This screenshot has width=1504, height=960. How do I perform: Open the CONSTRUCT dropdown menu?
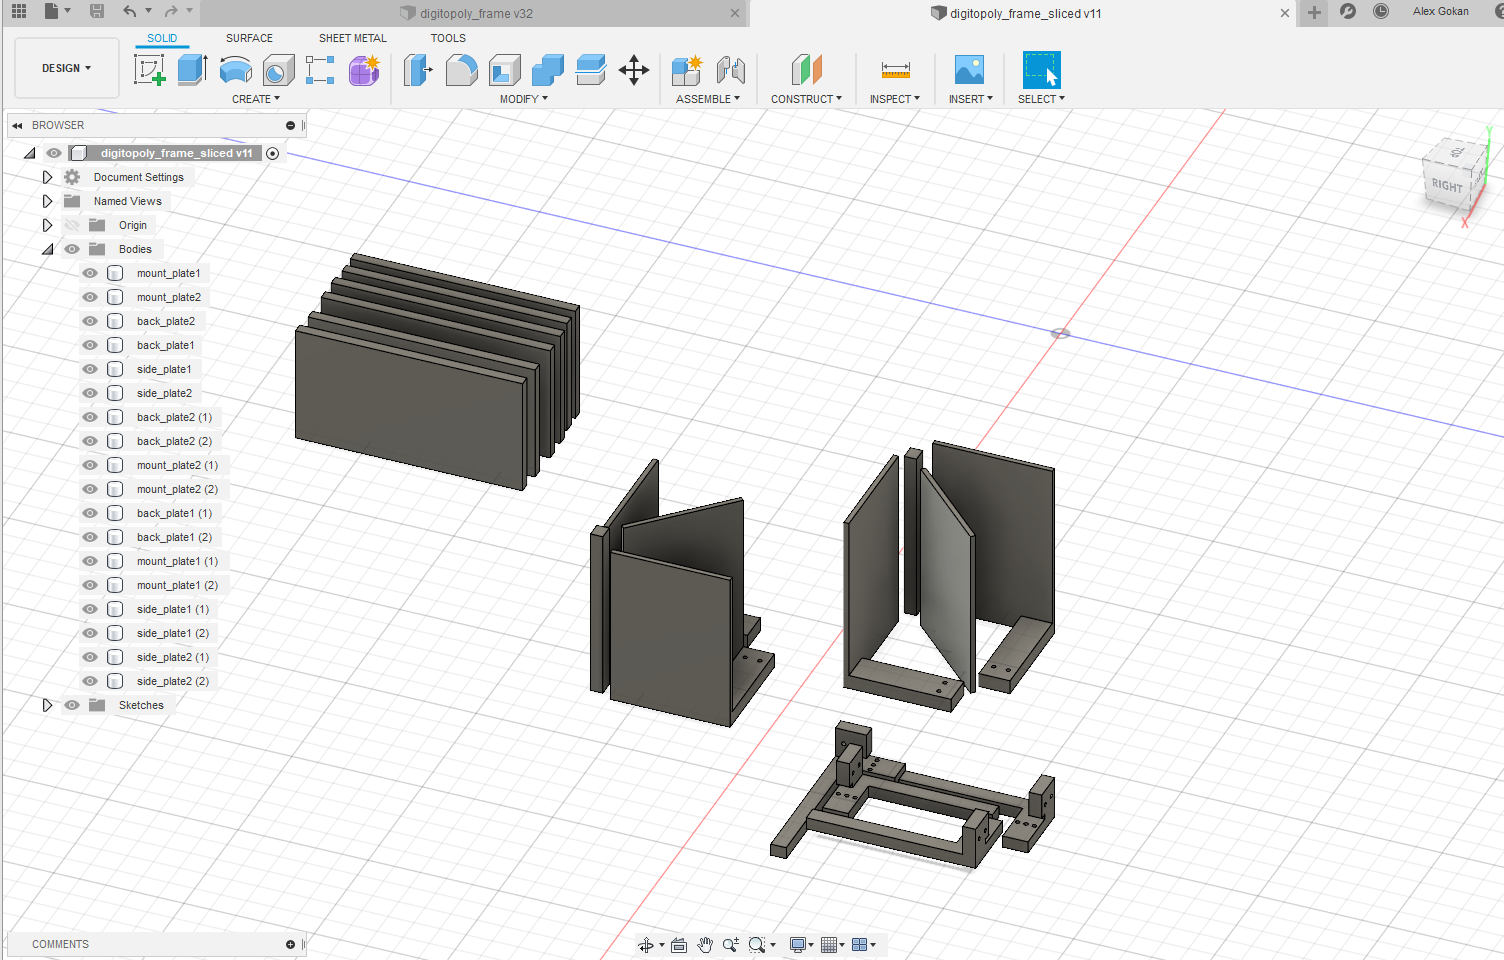click(x=806, y=99)
